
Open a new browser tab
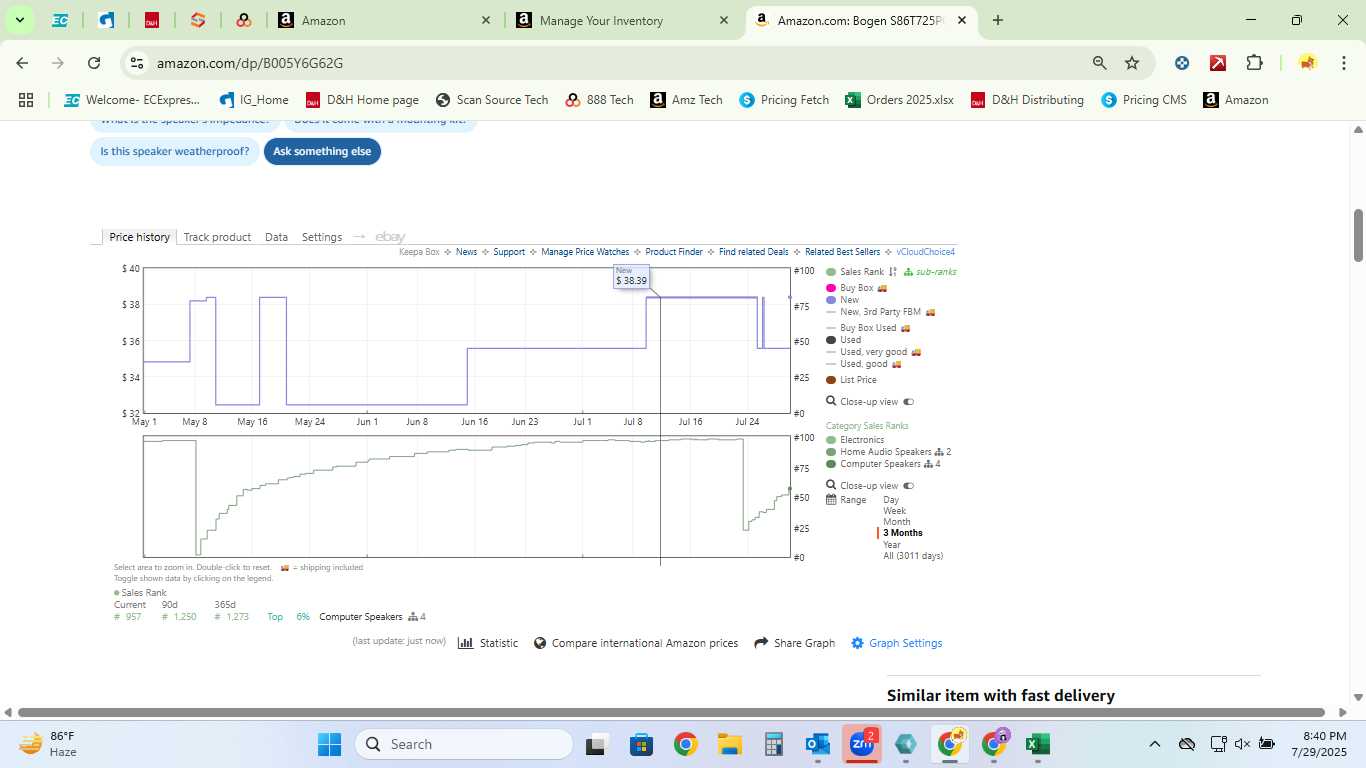click(998, 20)
